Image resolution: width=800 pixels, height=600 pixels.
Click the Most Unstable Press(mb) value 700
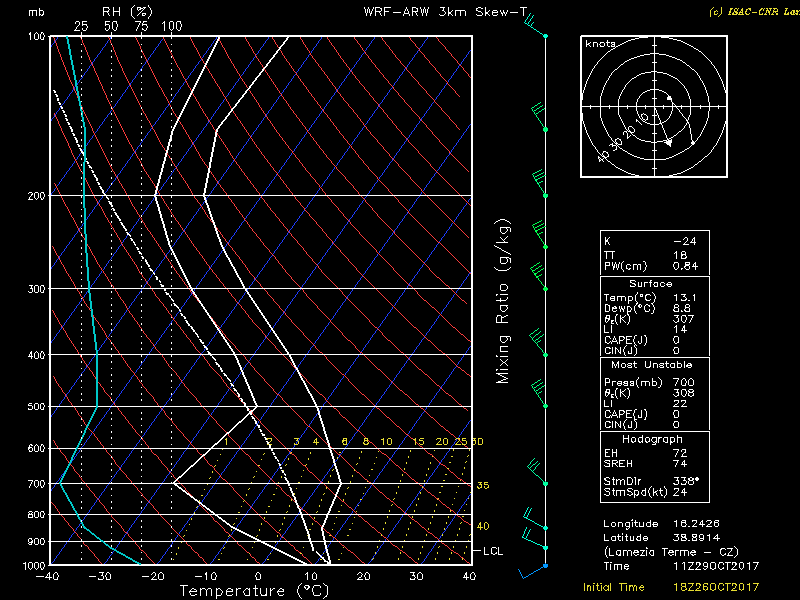[x=683, y=382]
